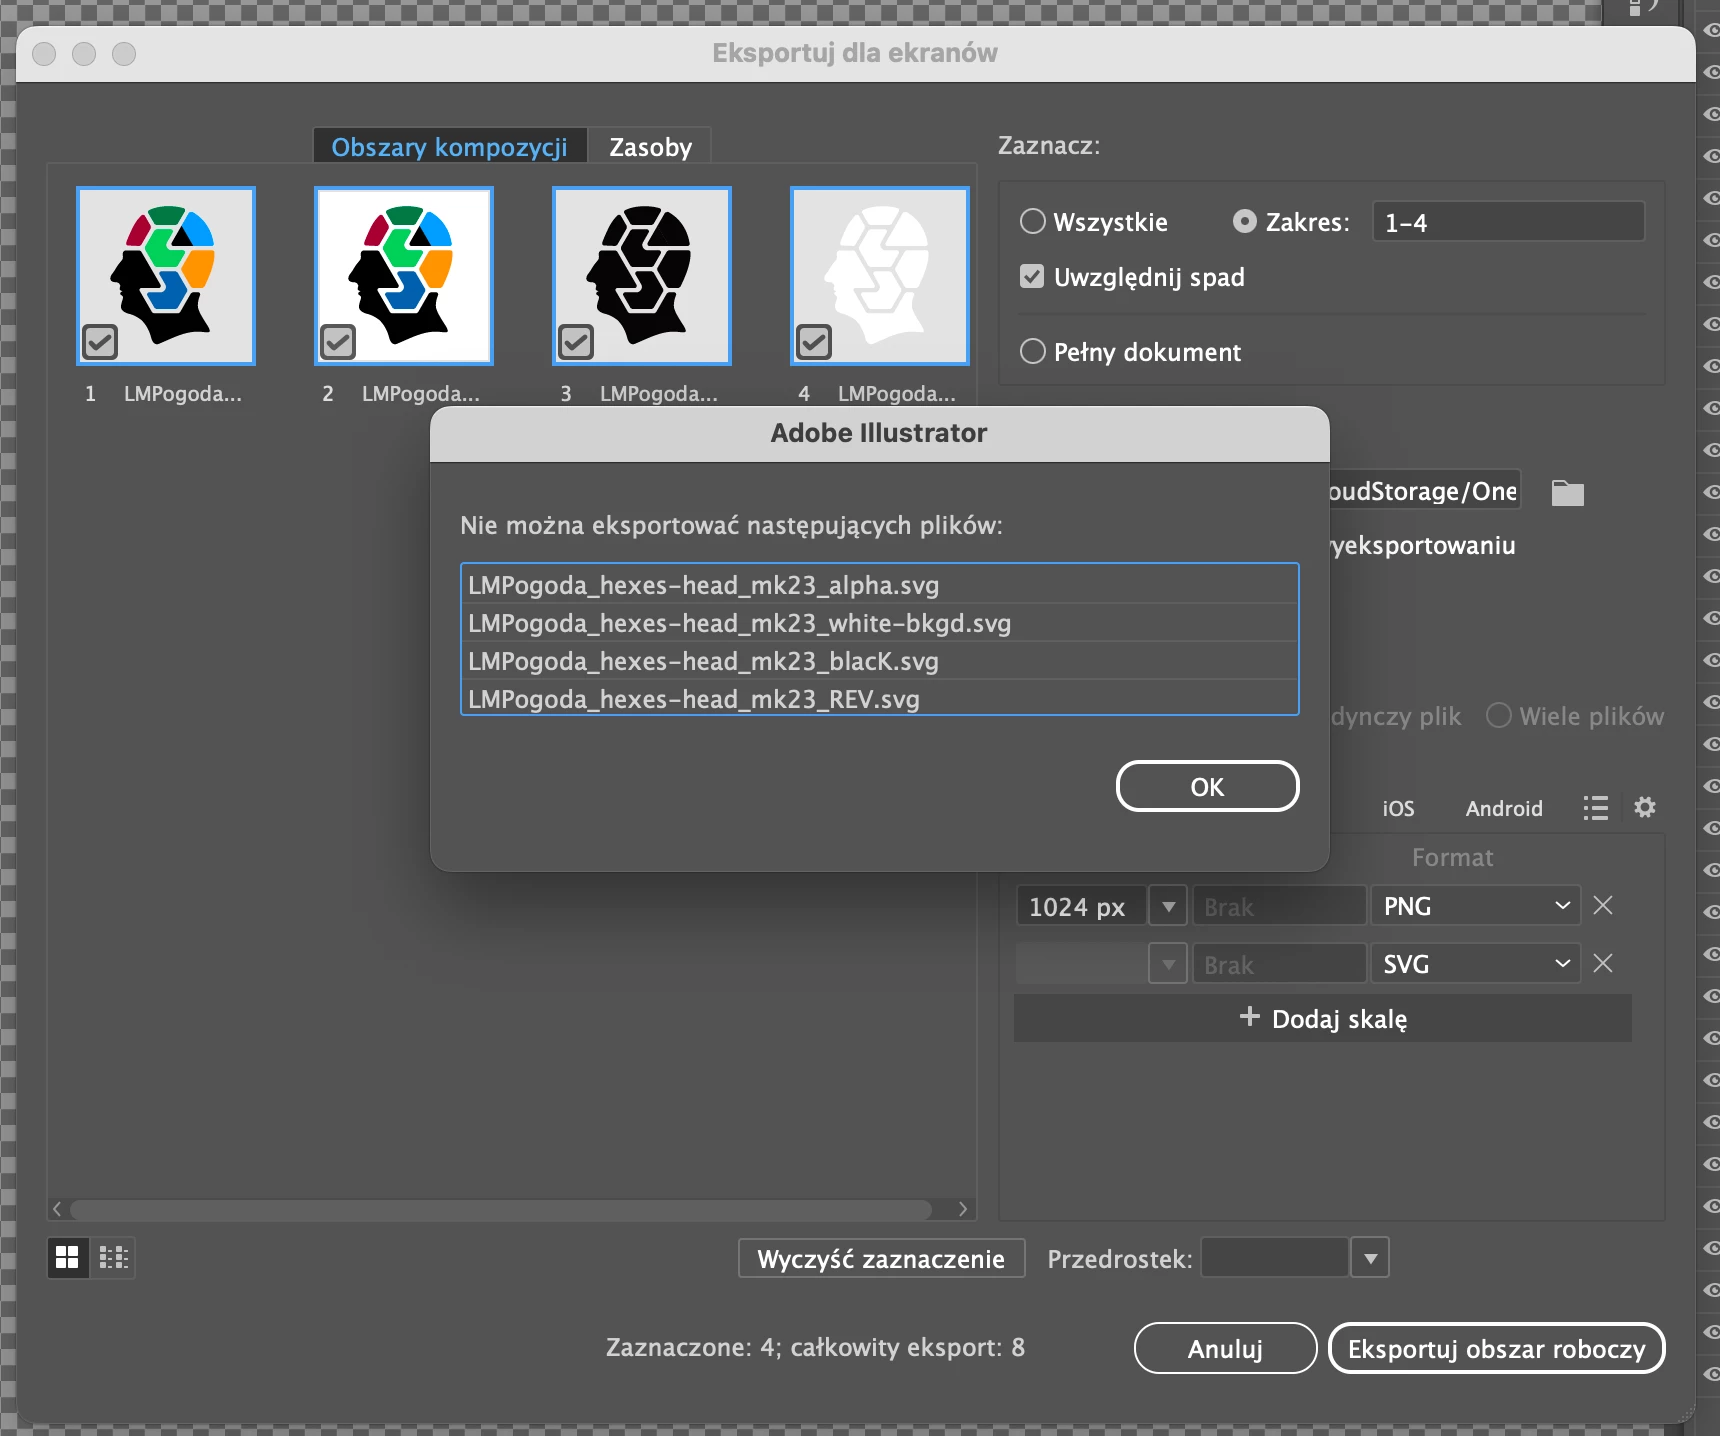The width and height of the screenshot is (1720, 1436).
Task: Uncheck artboard 1 thumbnail checkbox
Action: tap(100, 342)
